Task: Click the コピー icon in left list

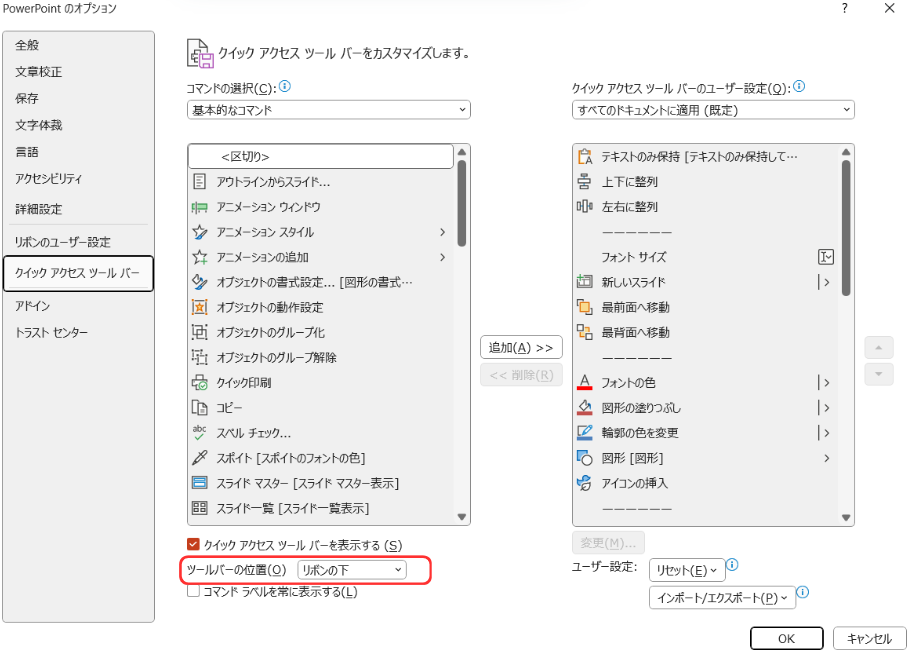Action: tap(199, 408)
